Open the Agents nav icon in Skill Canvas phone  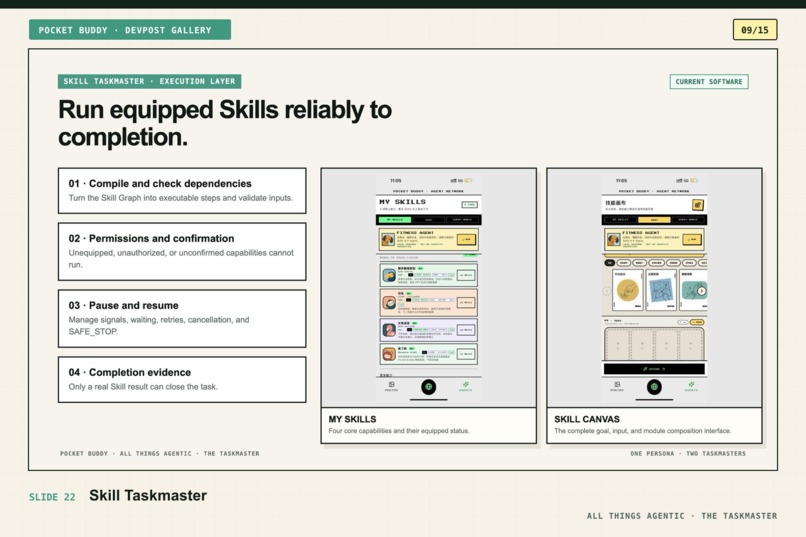pos(691,386)
